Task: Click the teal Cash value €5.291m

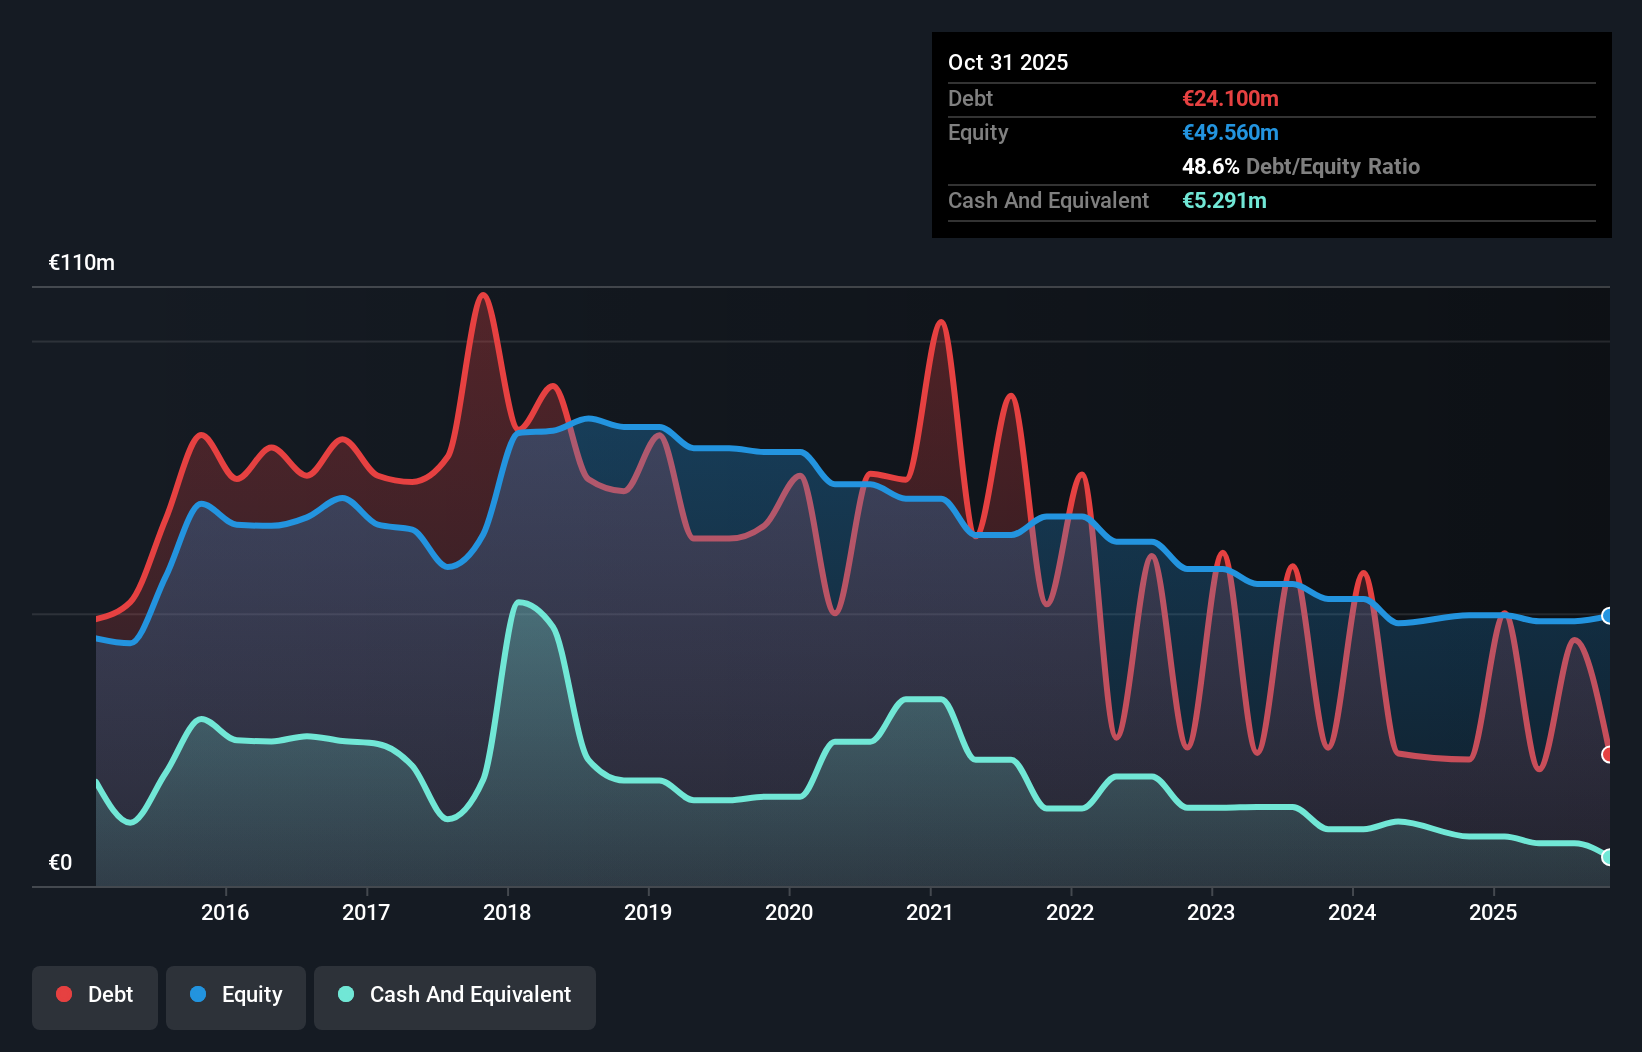Action: (1225, 200)
